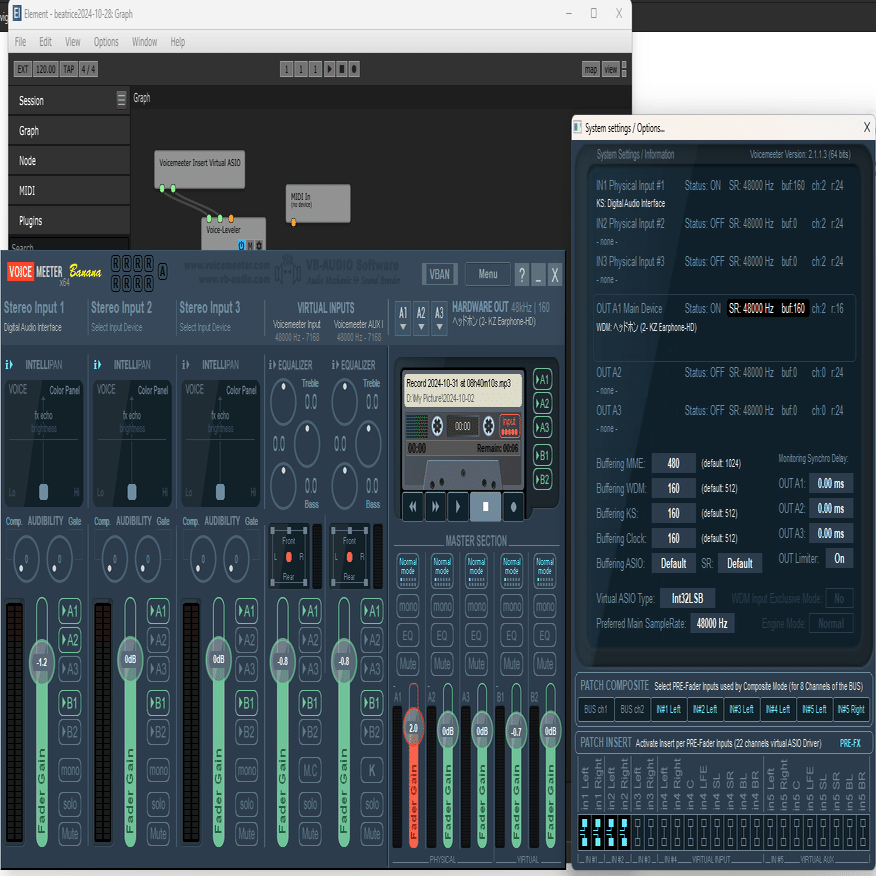Toggle the cassette recorder A1 bus button
This screenshot has height=876, width=876.
(542, 380)
